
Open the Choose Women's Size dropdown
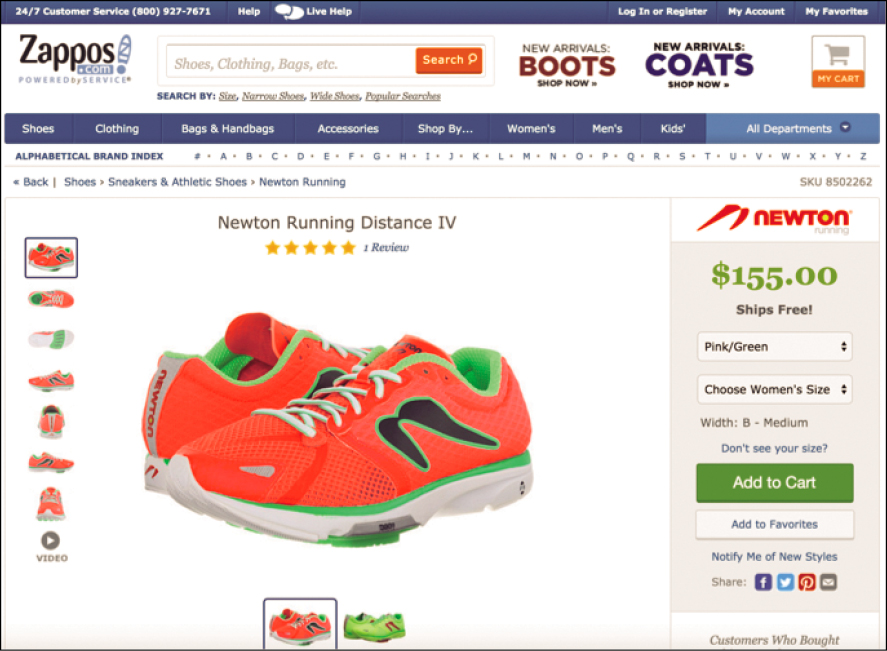(774, 389)
